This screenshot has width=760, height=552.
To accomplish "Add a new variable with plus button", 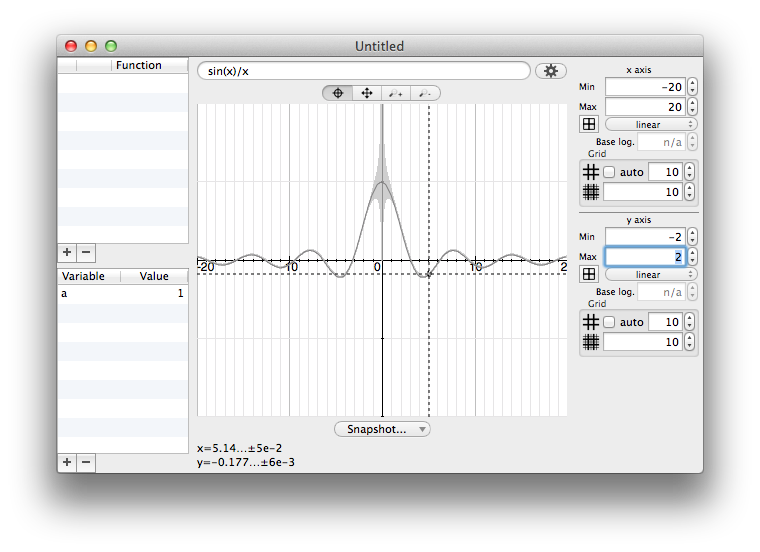I will click(67, 462).
